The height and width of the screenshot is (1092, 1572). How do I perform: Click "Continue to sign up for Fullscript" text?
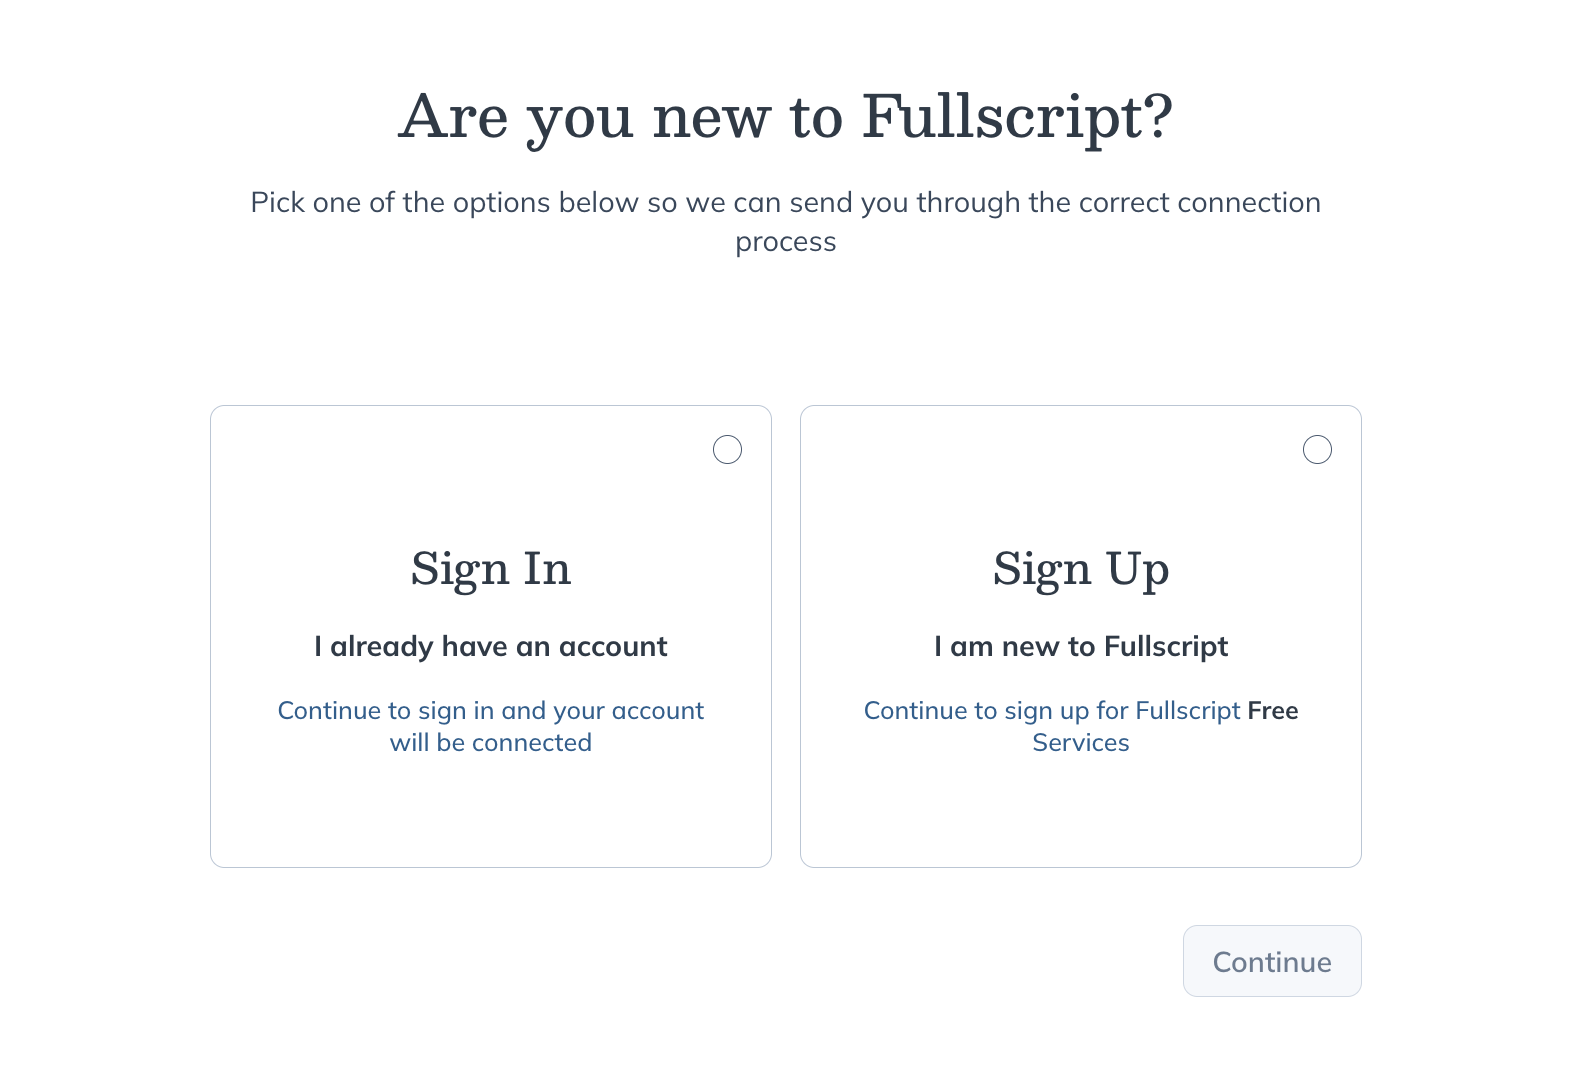click(1051, 711)
